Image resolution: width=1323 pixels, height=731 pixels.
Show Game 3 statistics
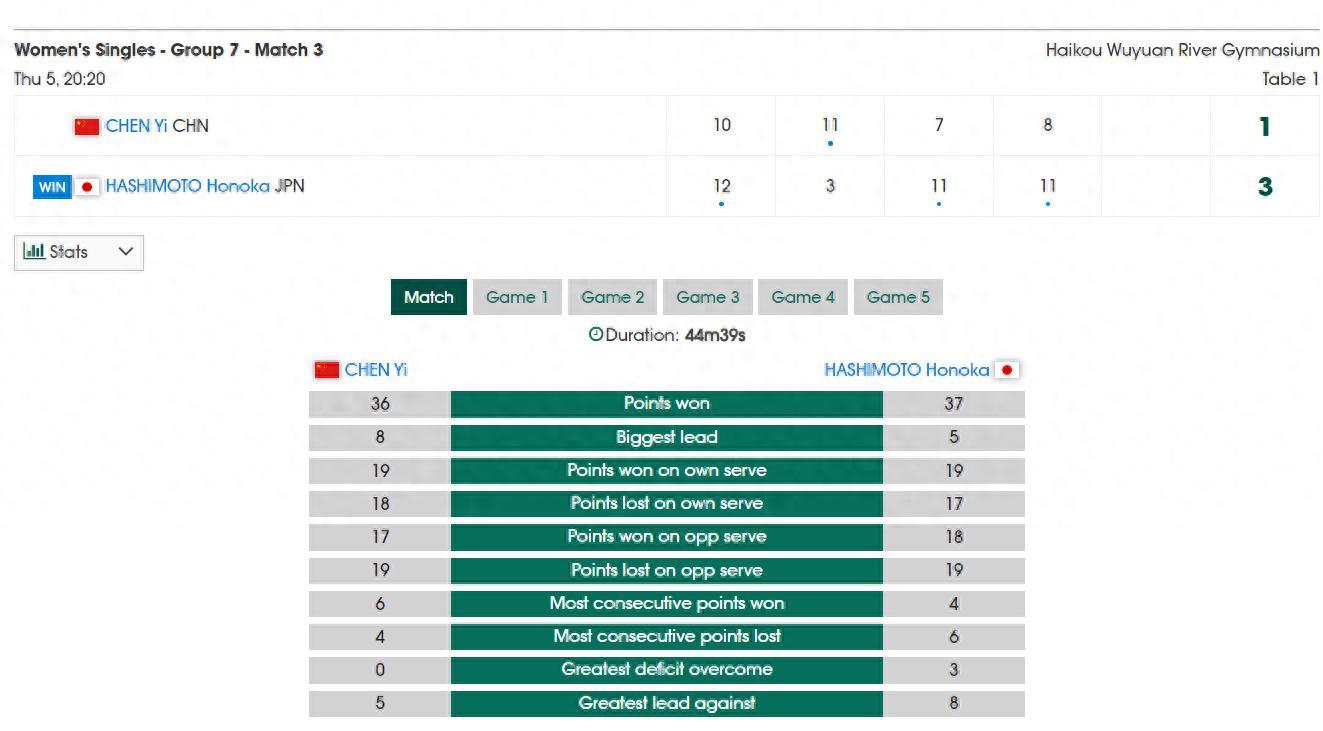tap(707, 297)
